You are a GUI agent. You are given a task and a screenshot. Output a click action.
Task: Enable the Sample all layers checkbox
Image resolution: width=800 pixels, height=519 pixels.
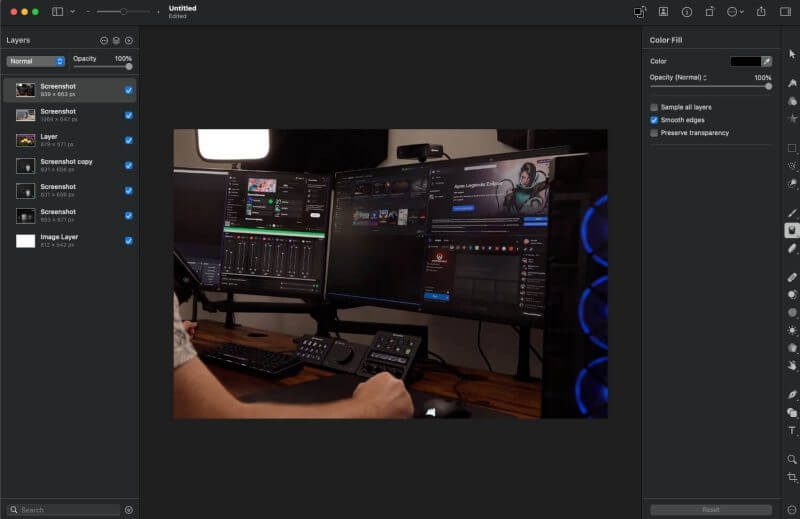click(654, 107)
